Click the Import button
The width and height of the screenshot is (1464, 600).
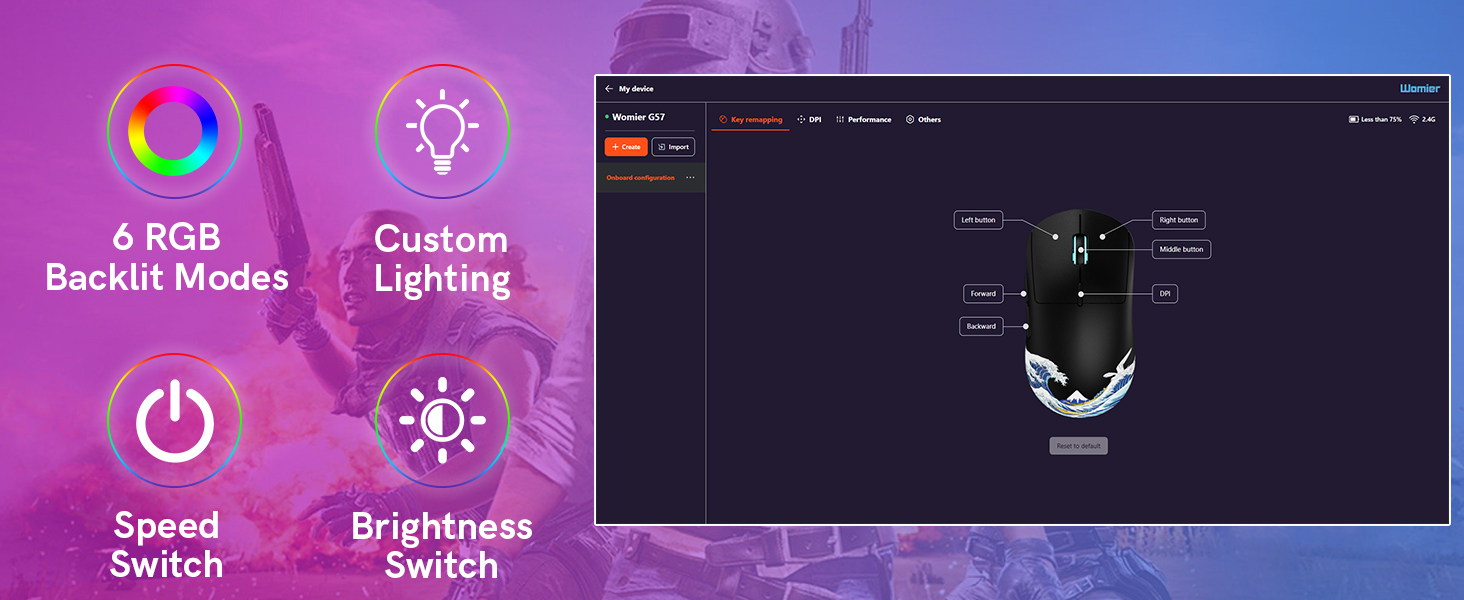pos(673,147)
